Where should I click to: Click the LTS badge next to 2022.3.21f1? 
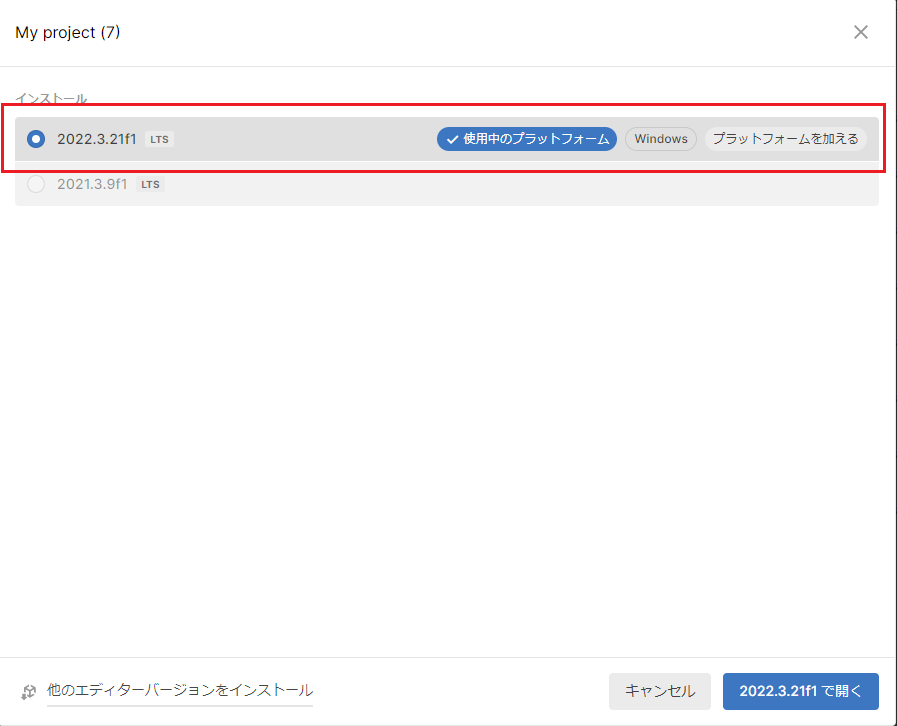[x=159, y=139]
